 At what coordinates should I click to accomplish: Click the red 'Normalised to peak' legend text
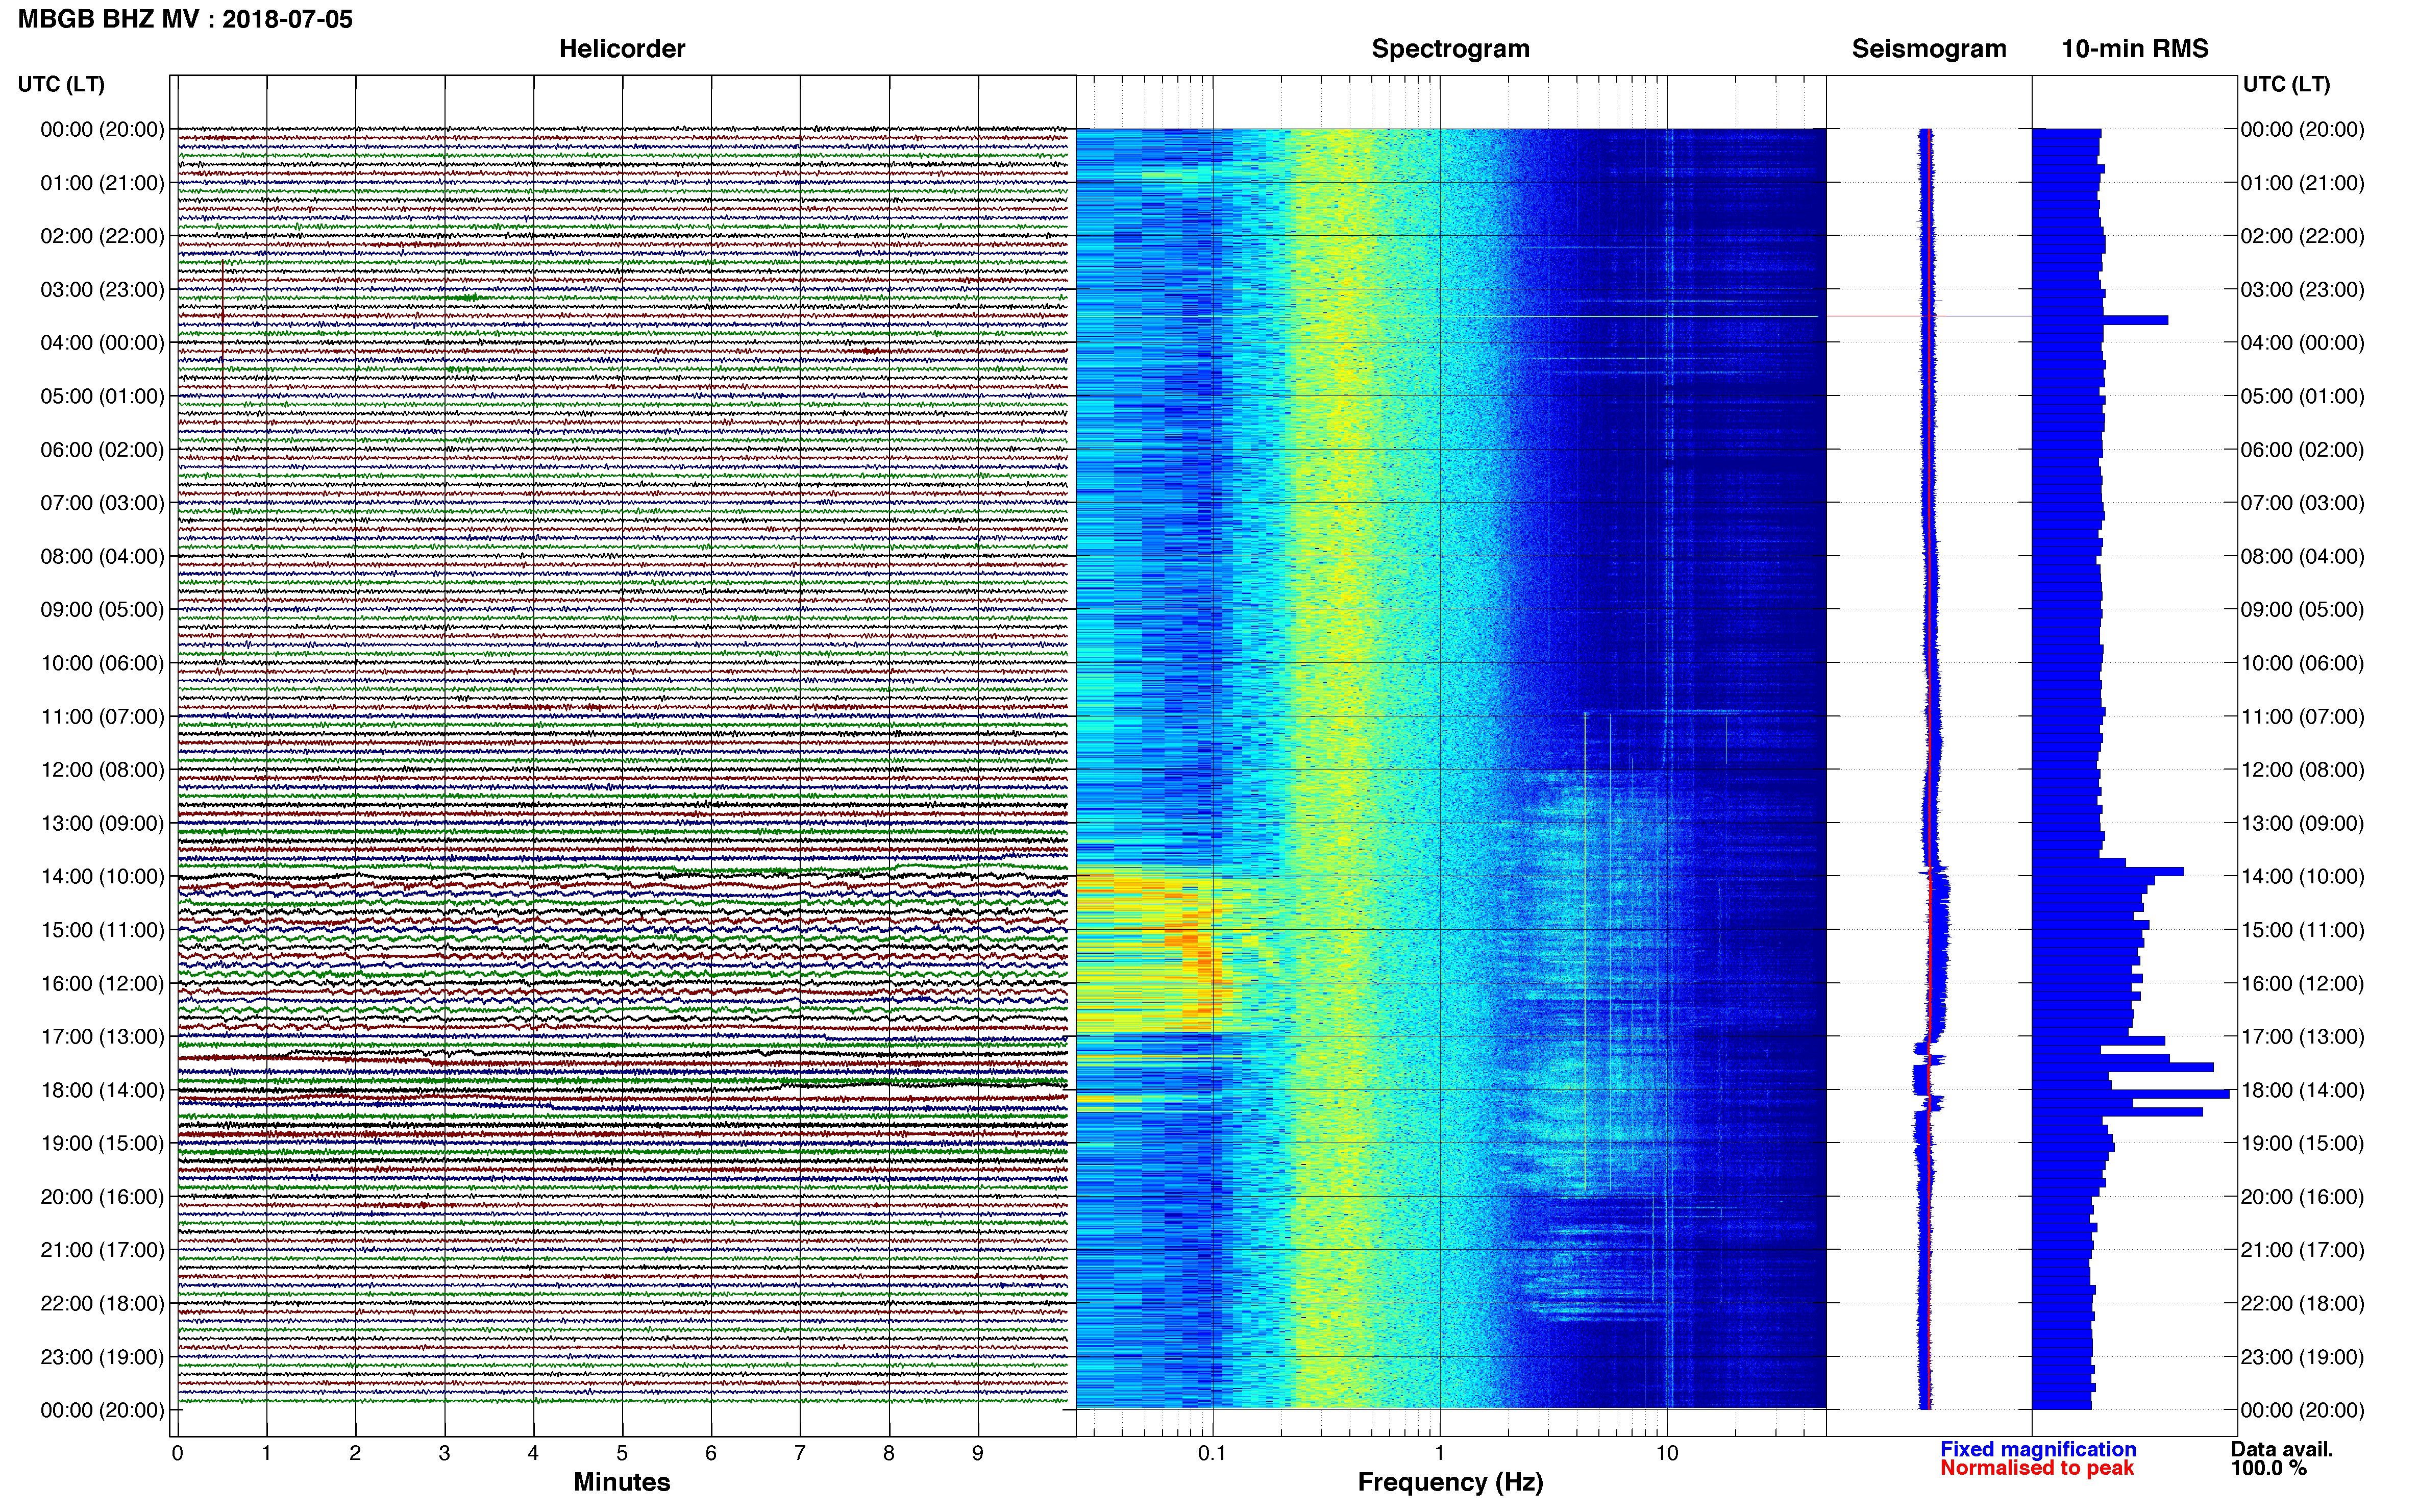click(2037, 1468)
